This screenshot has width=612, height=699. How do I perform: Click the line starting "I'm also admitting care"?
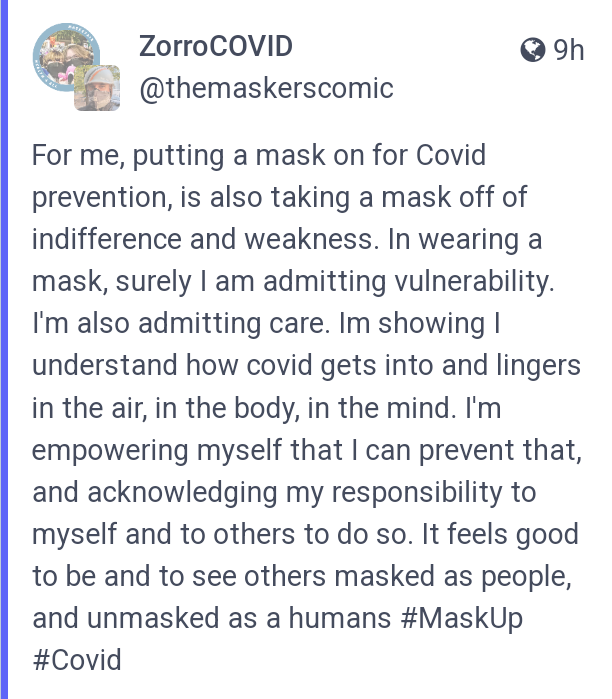(266, 324)
